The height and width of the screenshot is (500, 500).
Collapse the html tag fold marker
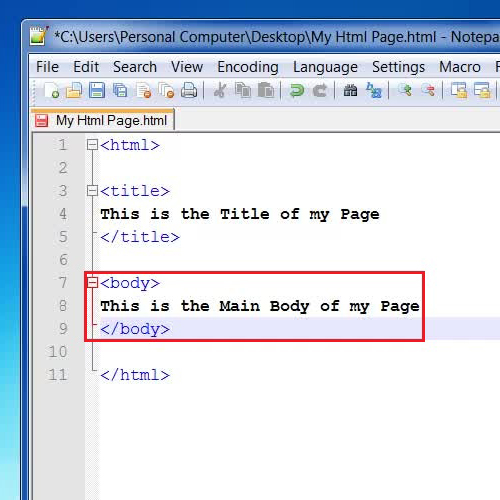(x=92, y=145)
